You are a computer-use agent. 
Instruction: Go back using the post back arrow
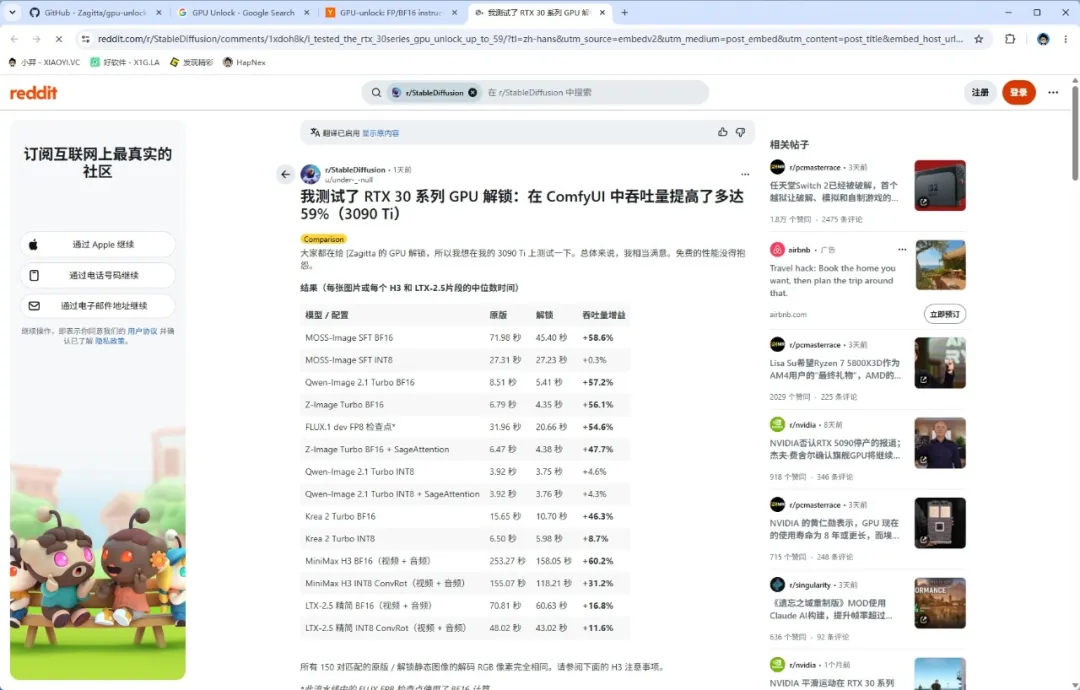(x=285, y=174)
